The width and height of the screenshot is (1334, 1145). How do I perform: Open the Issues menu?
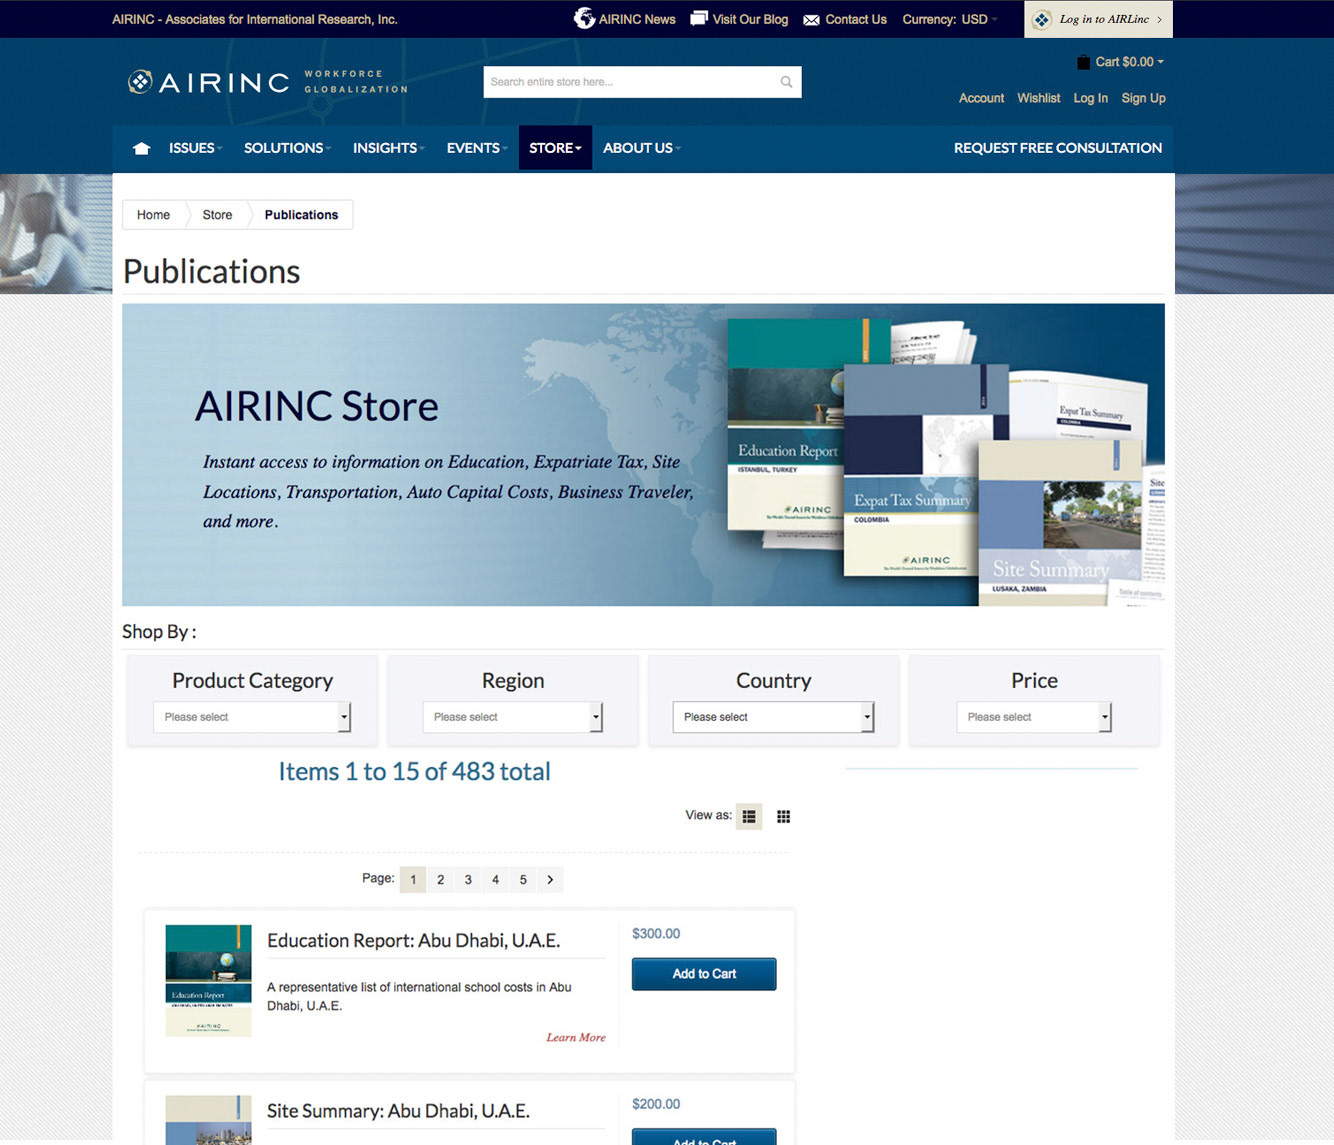tap(195, 148)
